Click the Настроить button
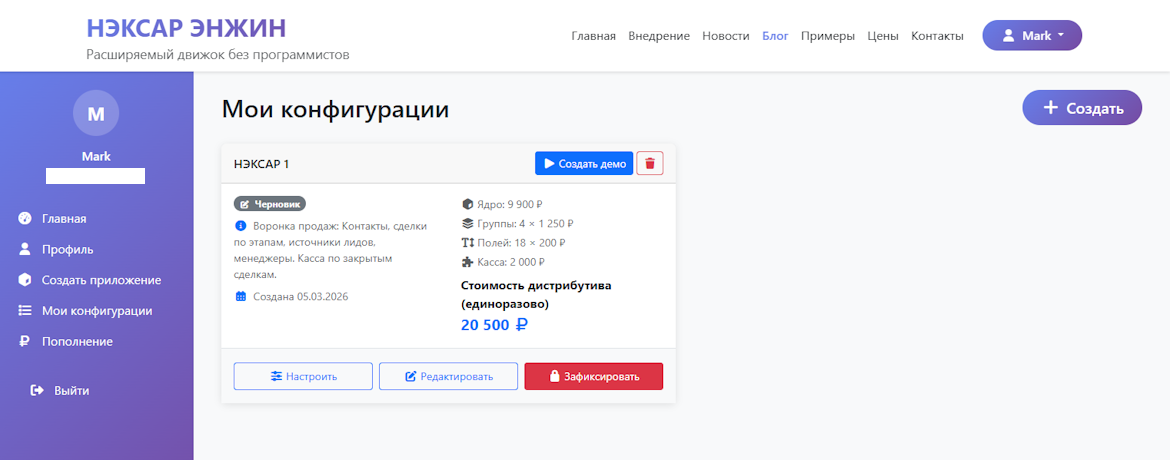Screen dimensions: 1170x460 [x=303, y=376]
